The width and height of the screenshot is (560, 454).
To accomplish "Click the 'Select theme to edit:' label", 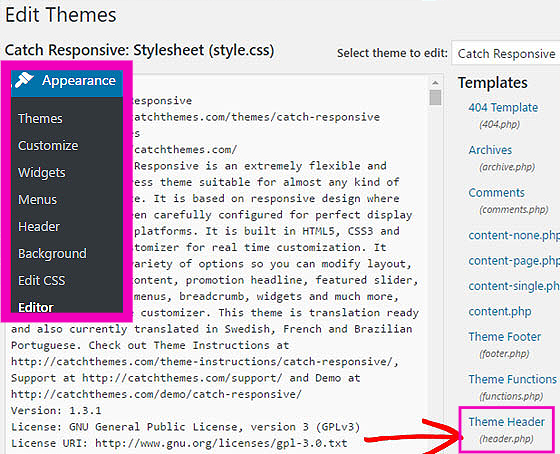I will point(392,53).
